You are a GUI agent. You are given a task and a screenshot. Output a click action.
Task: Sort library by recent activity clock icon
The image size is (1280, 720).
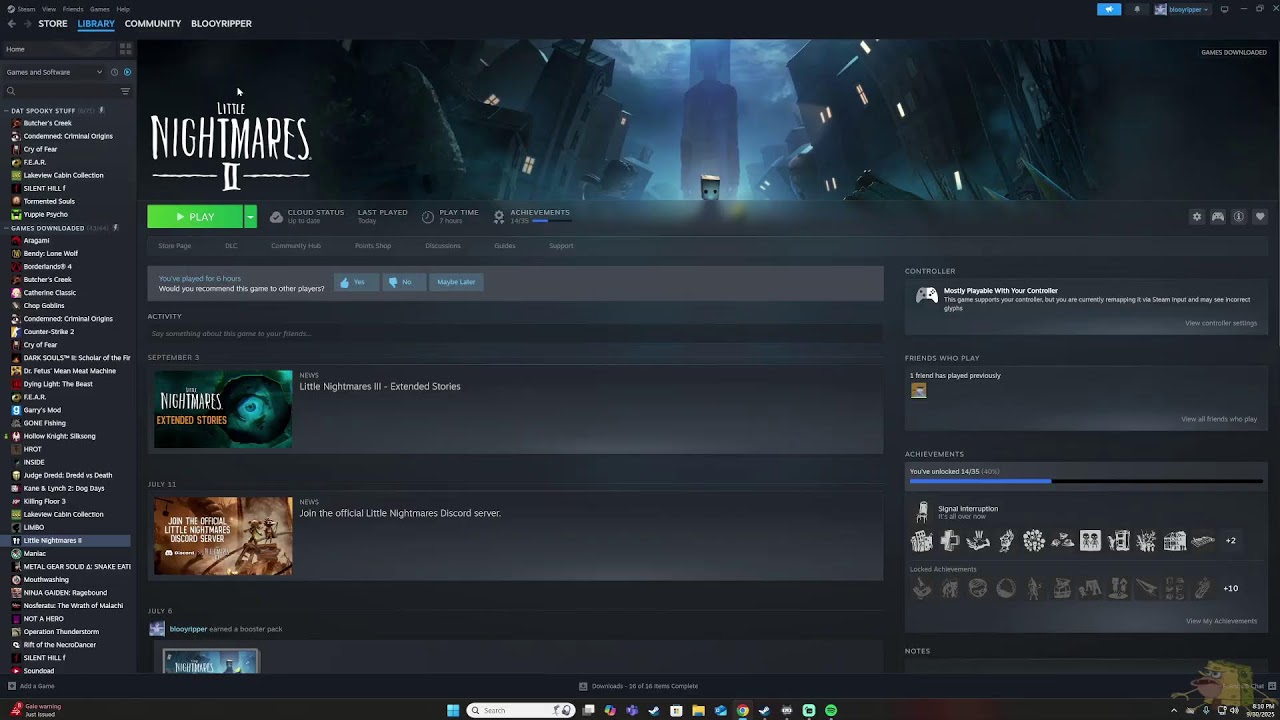[x=114, y=72]
